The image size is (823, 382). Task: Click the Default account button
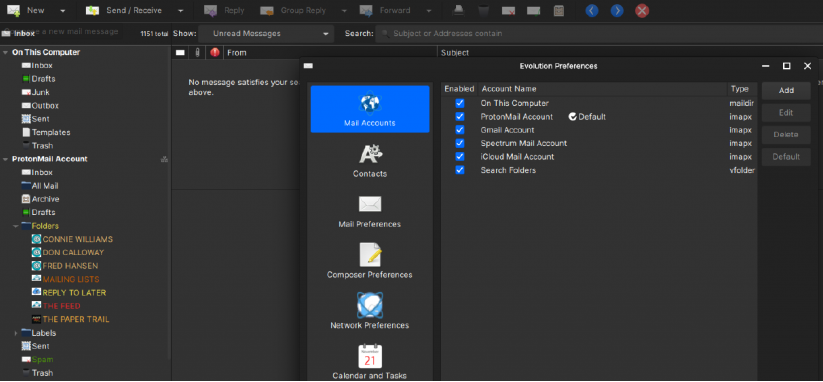(x=786, y=157)
